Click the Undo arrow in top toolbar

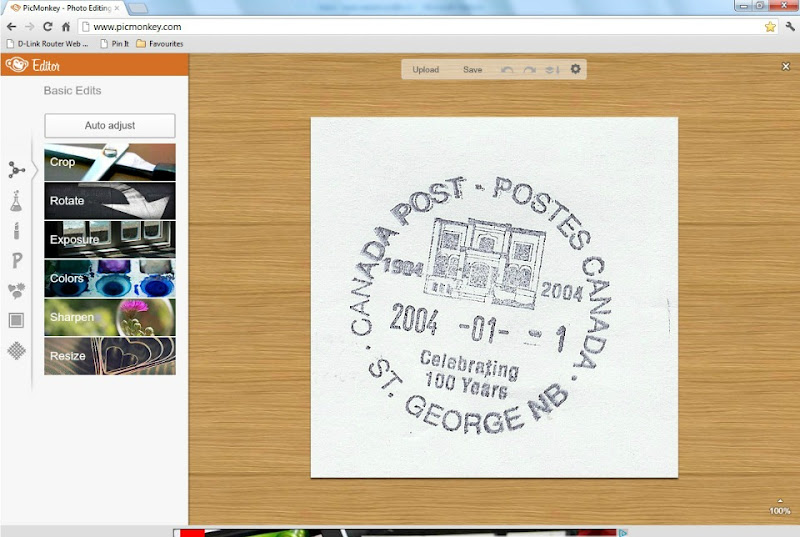pyautogui.click(x=507, y=69)
